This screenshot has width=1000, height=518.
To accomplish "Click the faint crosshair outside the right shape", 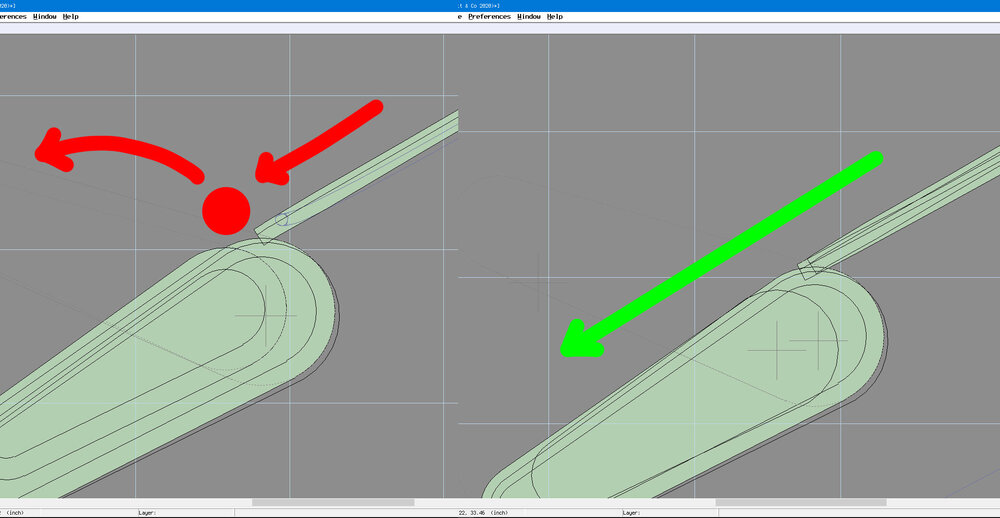I will (x=540, y=281).
